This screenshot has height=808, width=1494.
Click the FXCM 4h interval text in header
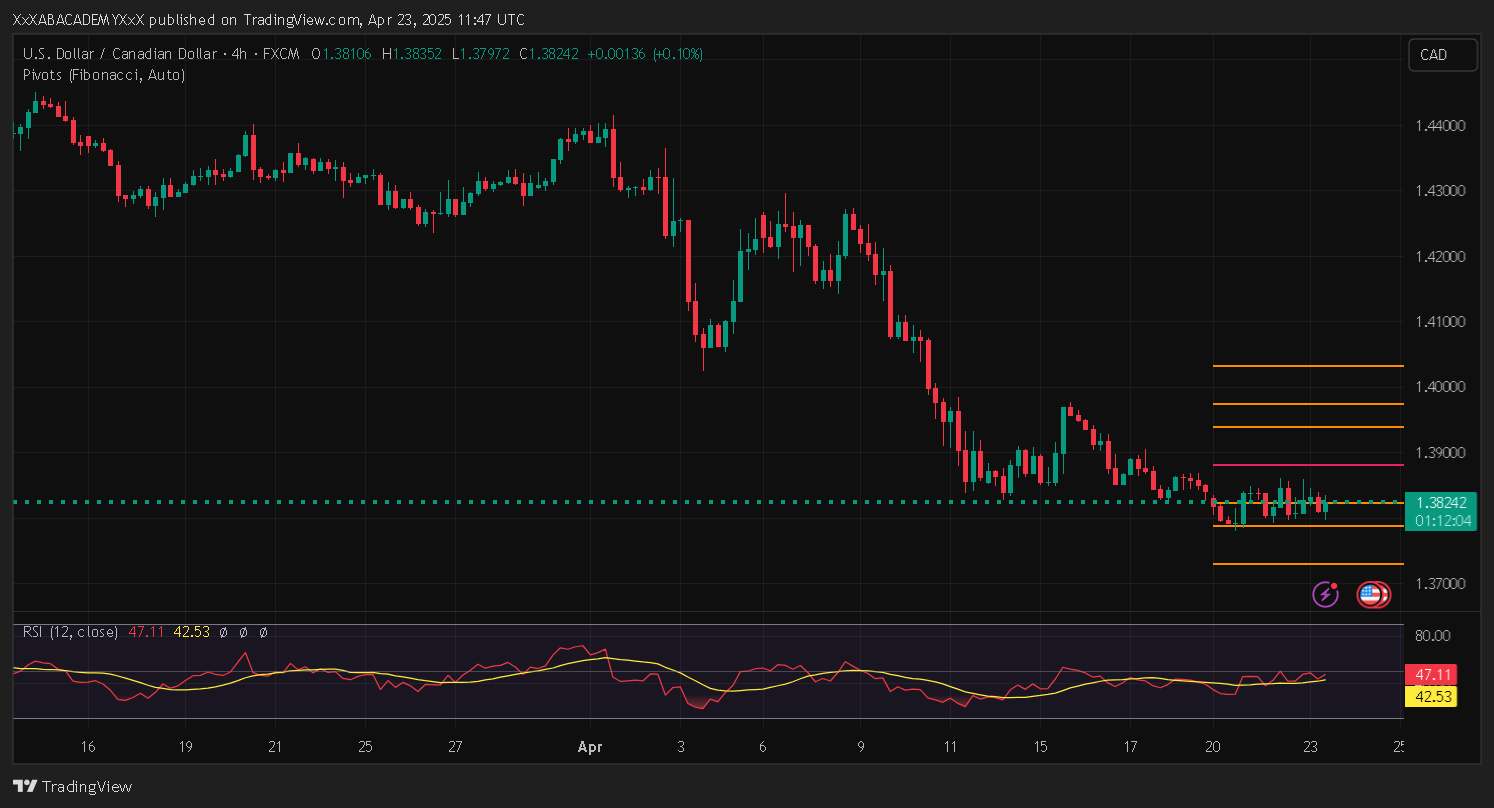click(253, 53)
